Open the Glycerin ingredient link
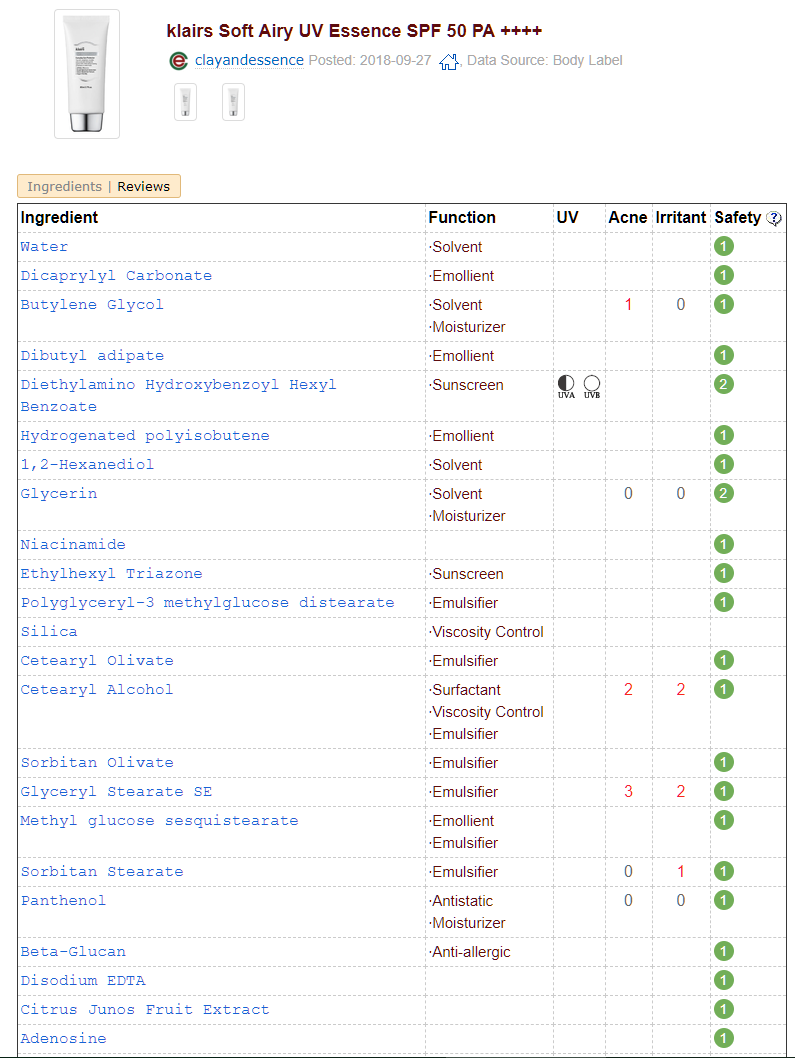795x1058 pixels. [59, 495]
